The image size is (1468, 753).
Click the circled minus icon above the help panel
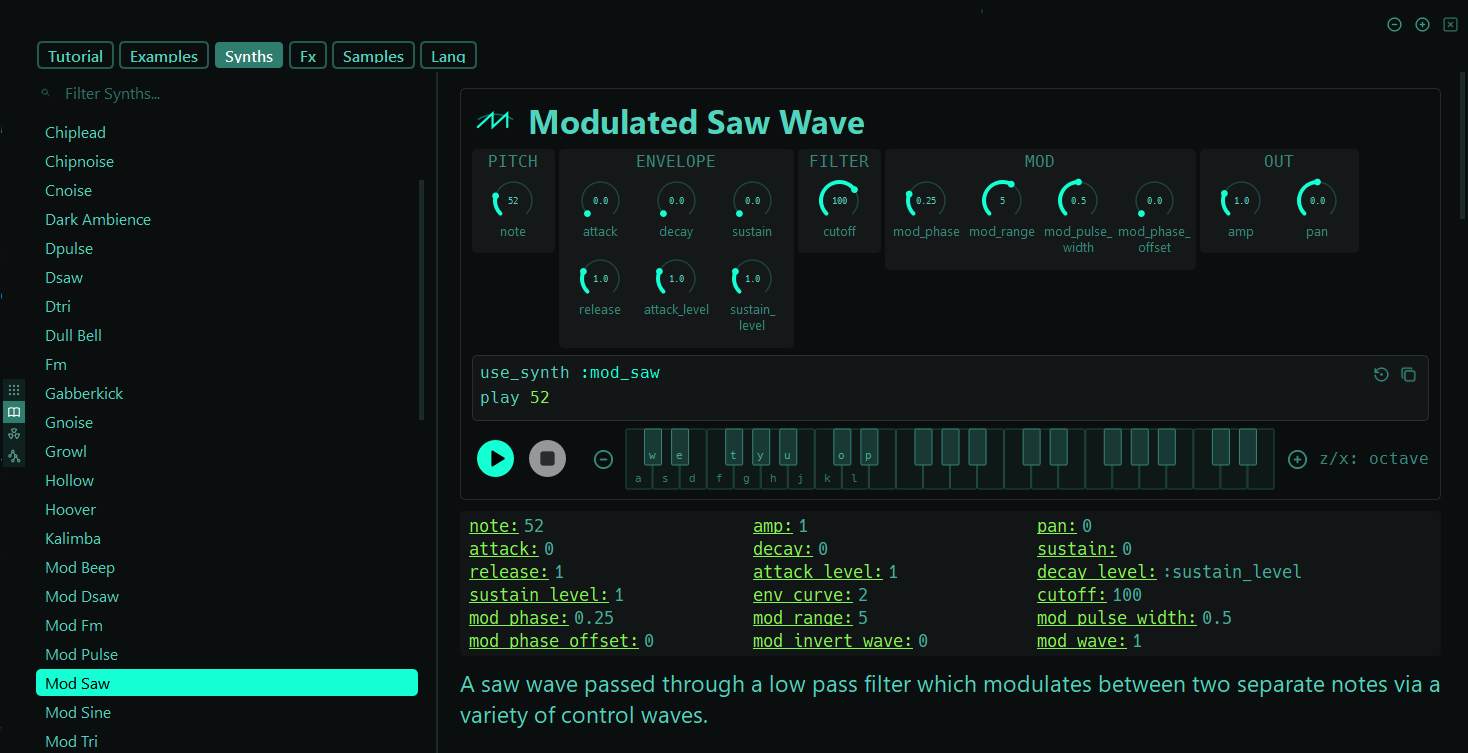pos(1394,24)
